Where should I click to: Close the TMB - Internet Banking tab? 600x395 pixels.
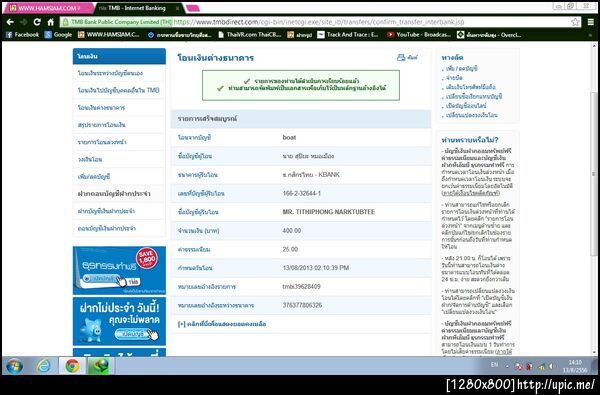[x=177, y=8]
